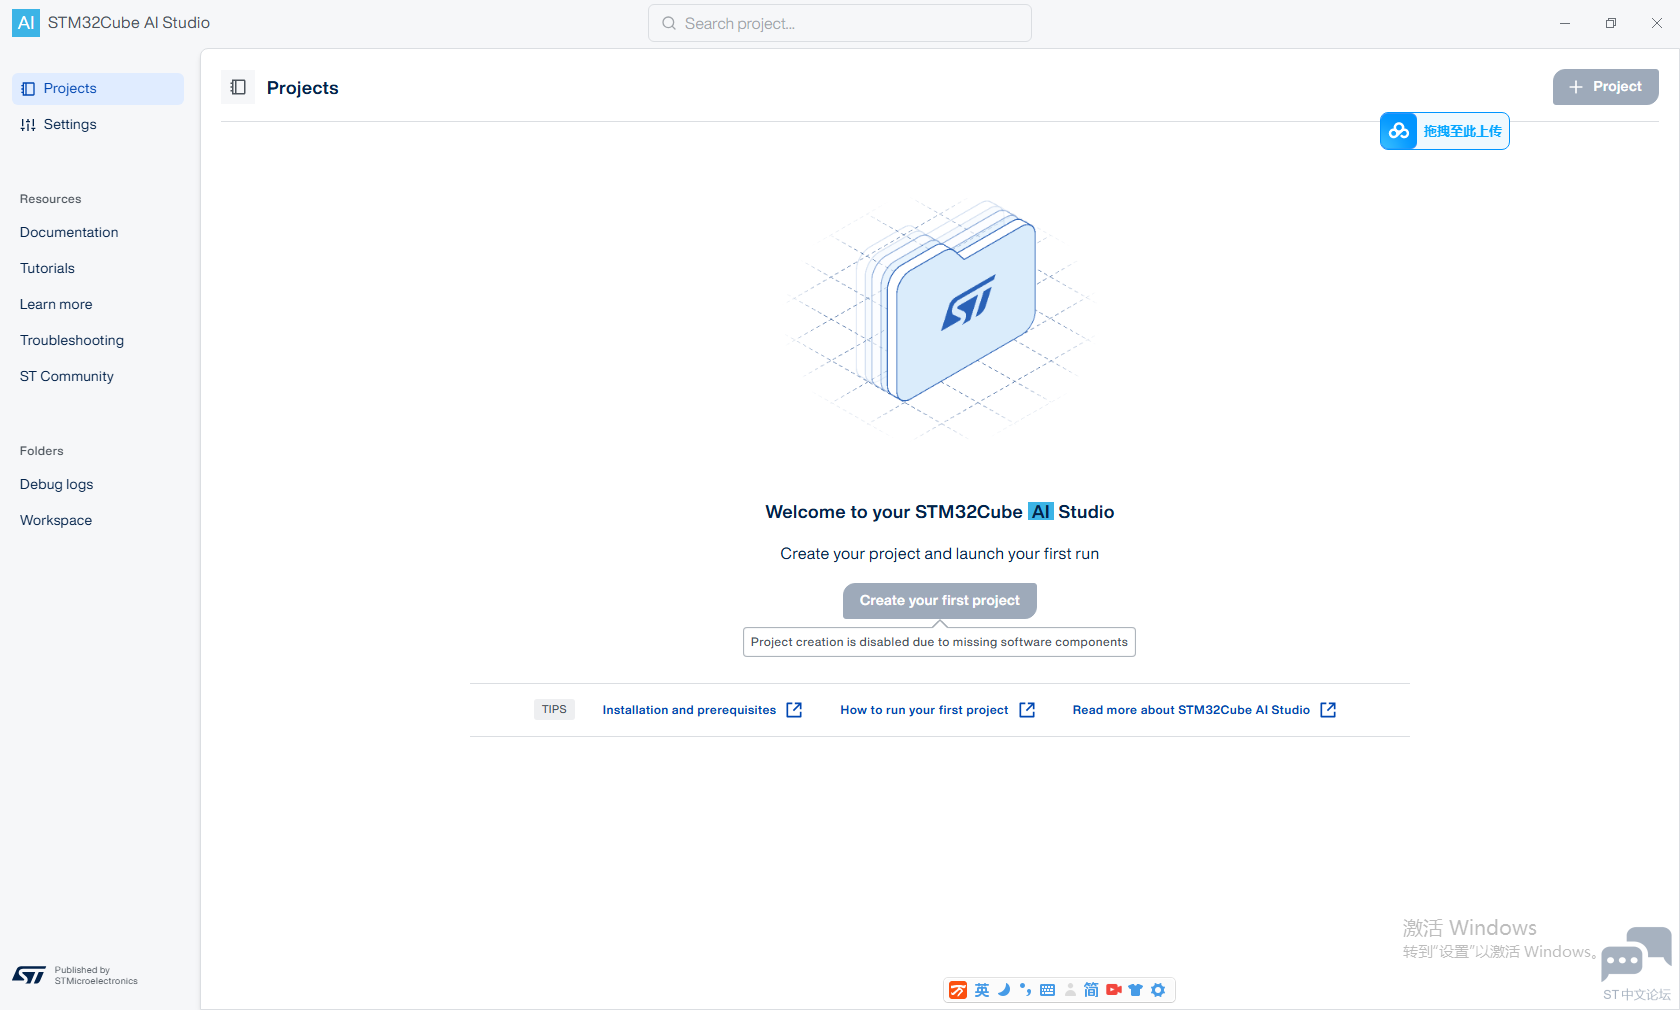Visit the ST Community link

coord(67,376)
